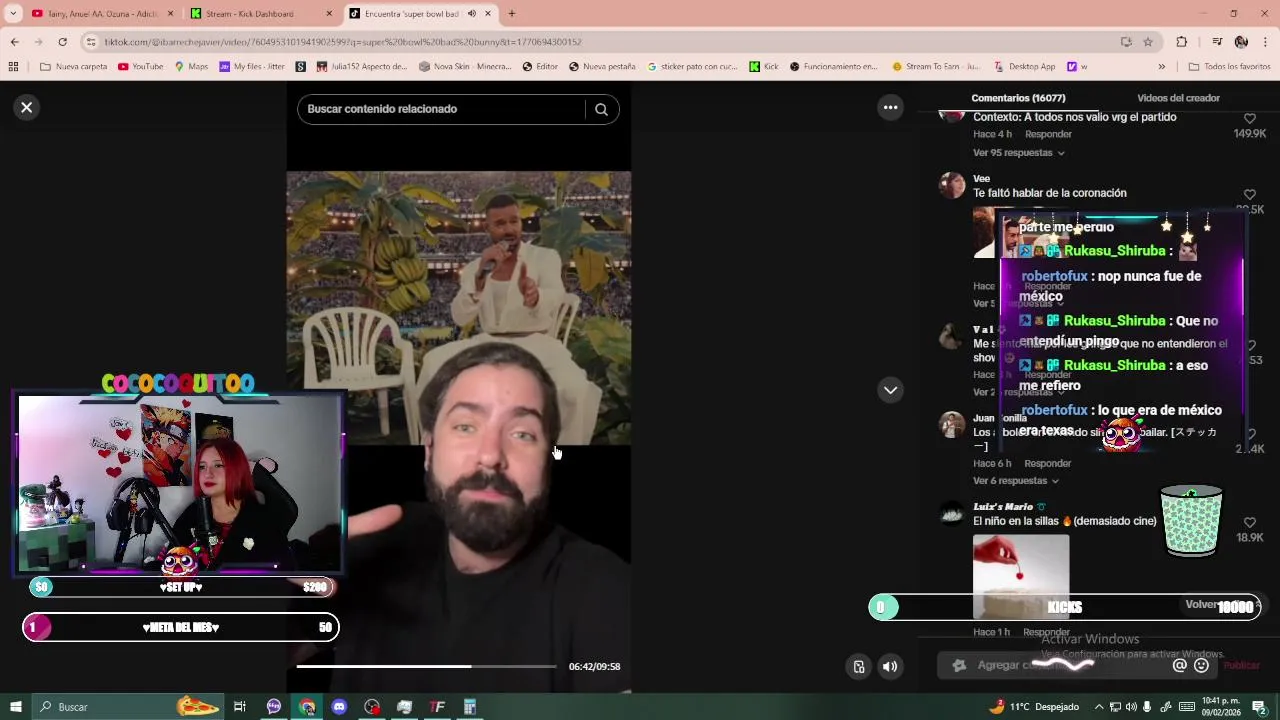The width and height of the screenshot is (1280, 720).
Task: Expand 'Ver 6 respuestas' replies
Action: point(1015,481)
